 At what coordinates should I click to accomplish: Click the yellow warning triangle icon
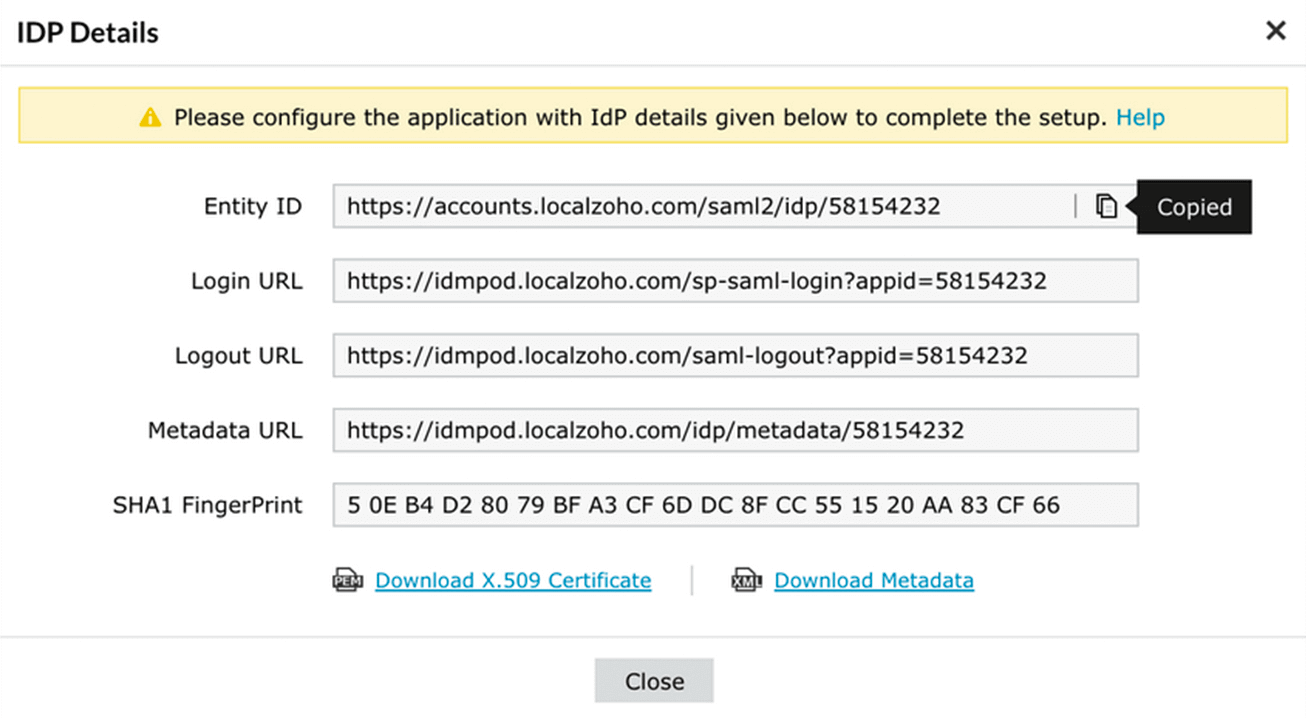pyautogui.click(x=150, y=118)
